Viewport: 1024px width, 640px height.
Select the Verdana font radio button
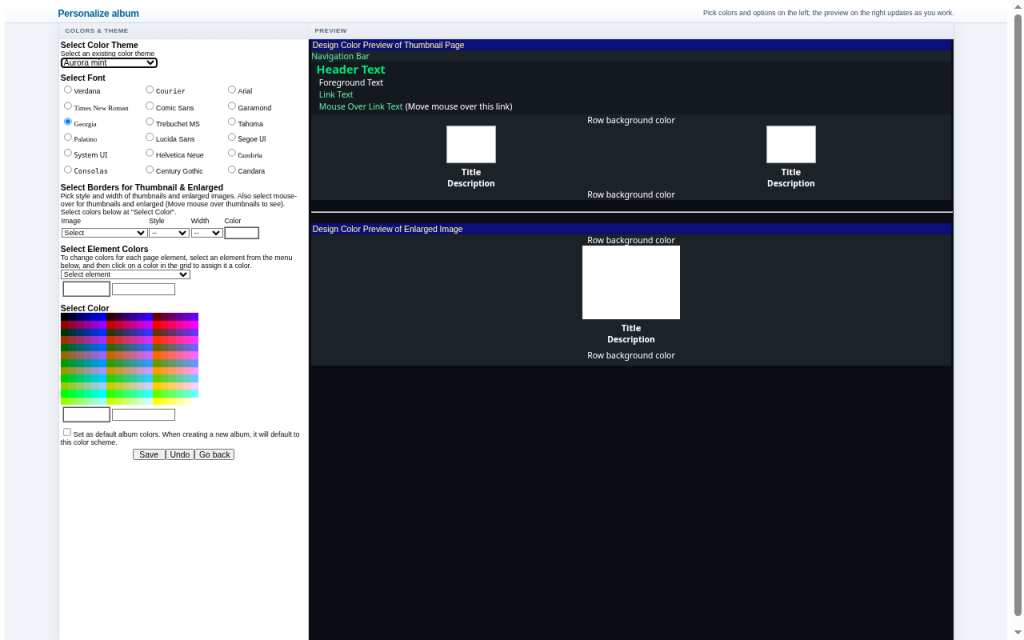point(68,89)
